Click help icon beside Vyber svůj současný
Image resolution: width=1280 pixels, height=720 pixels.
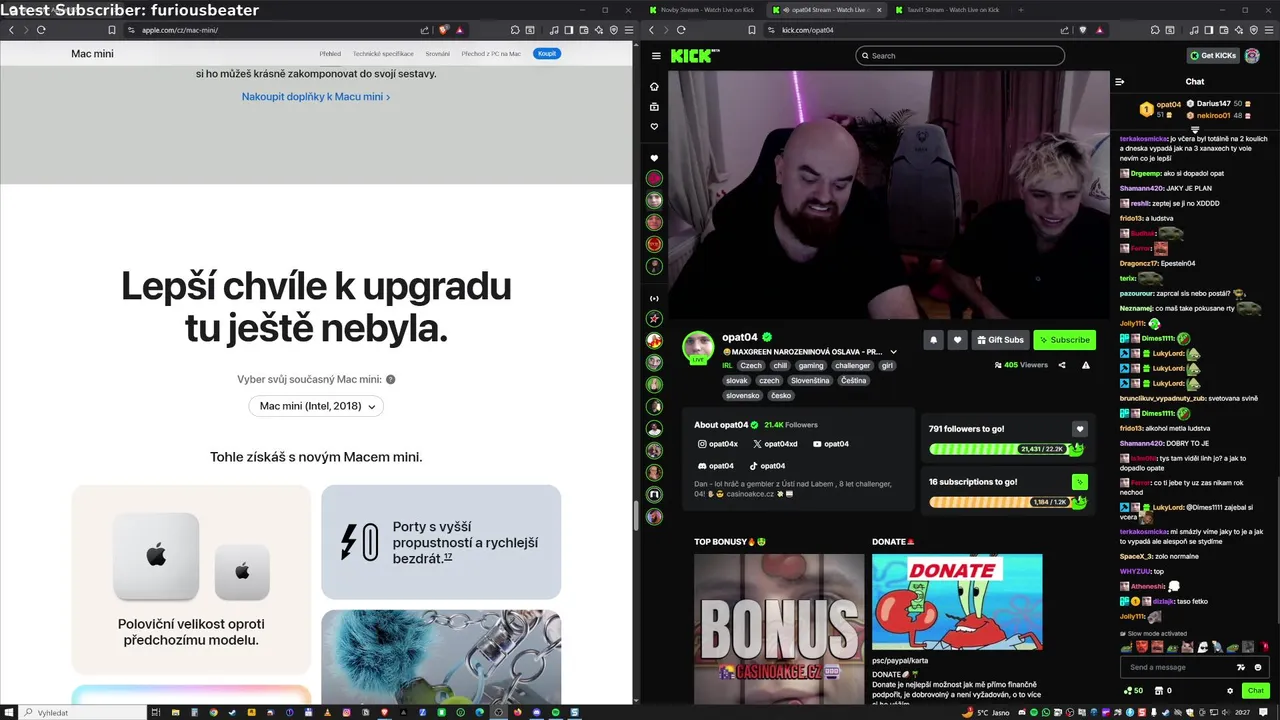[391, 379]
